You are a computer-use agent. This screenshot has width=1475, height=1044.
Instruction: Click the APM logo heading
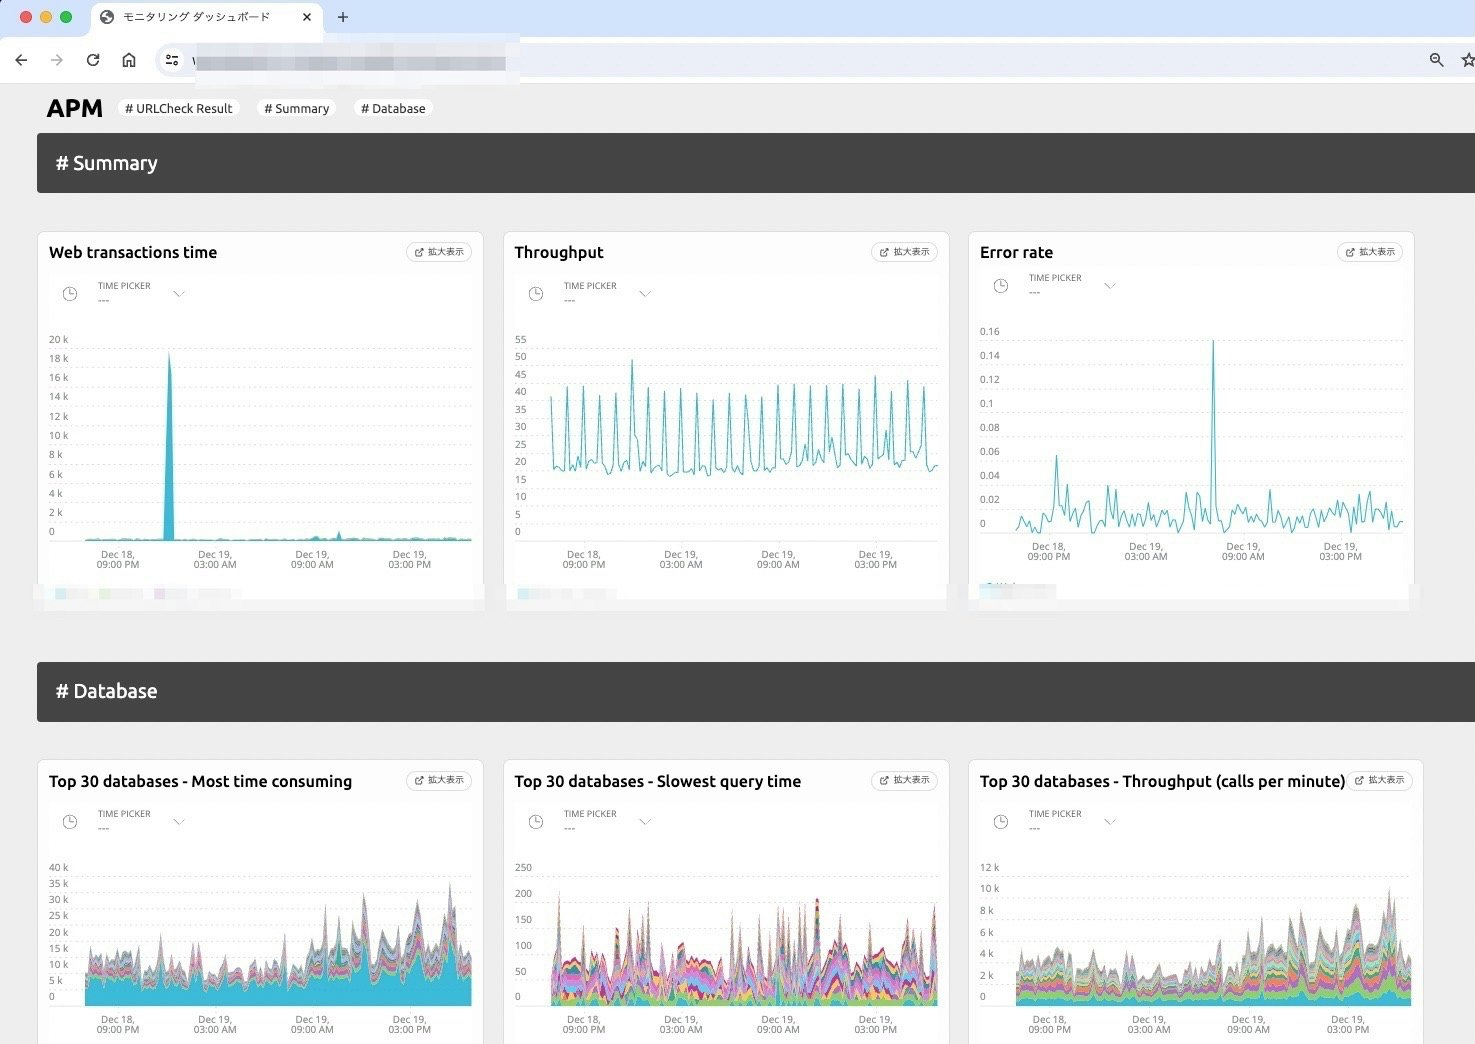tap(75, 108)
